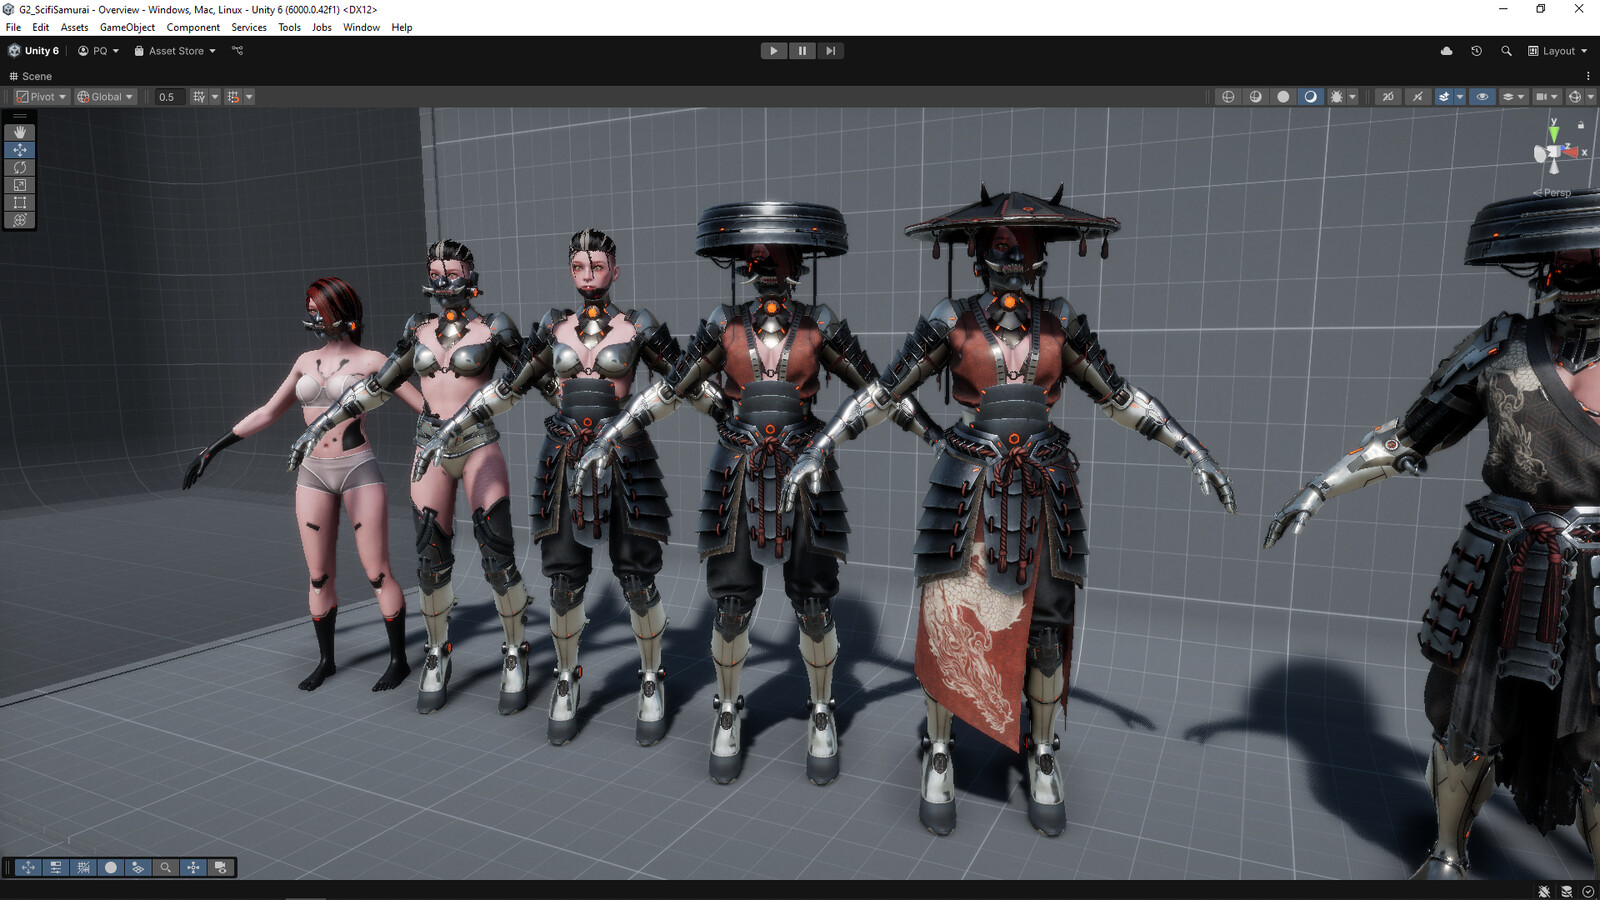Select the combined Transform tool

(20, 220)
